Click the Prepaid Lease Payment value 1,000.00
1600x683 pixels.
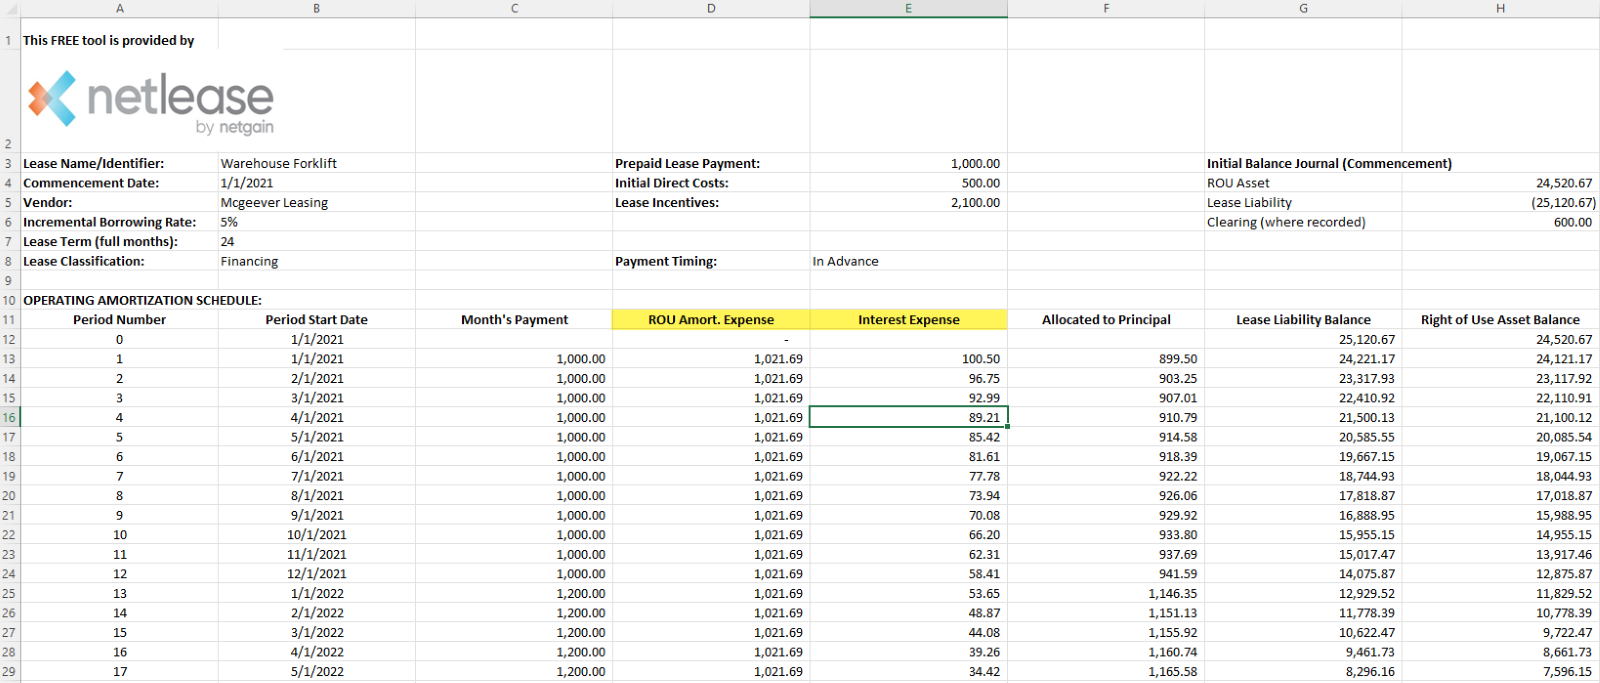click(x=908, y=163)
